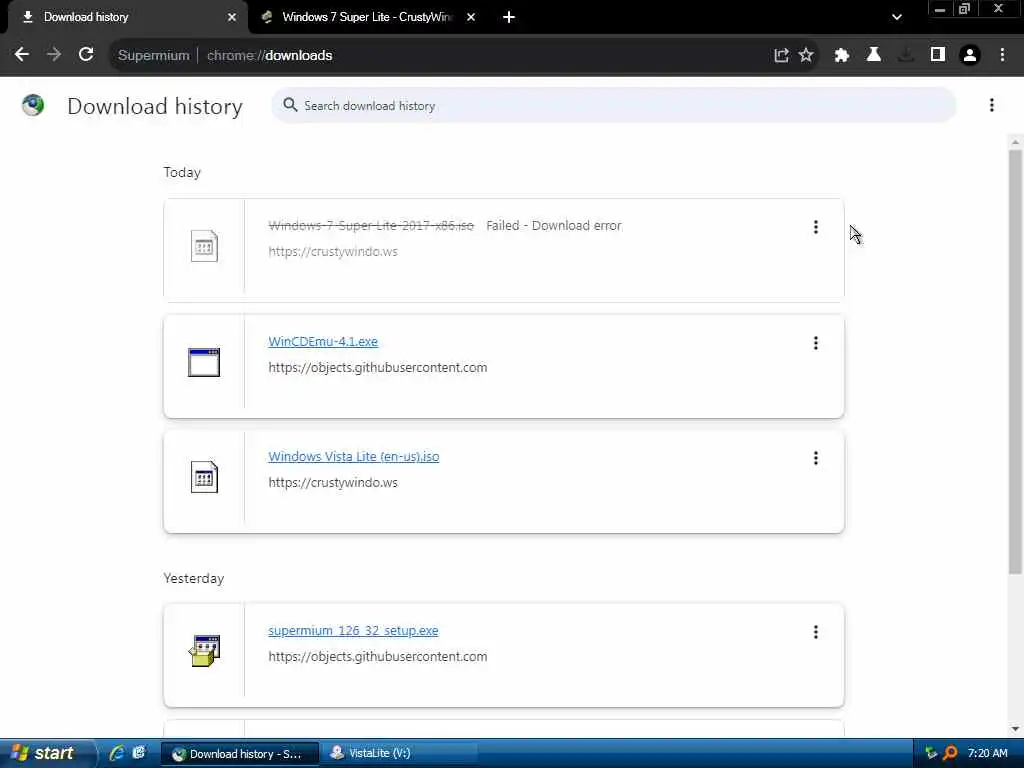Open the Chrome Labs flask icon
1024x768 pixels.
tap(874, 56)
